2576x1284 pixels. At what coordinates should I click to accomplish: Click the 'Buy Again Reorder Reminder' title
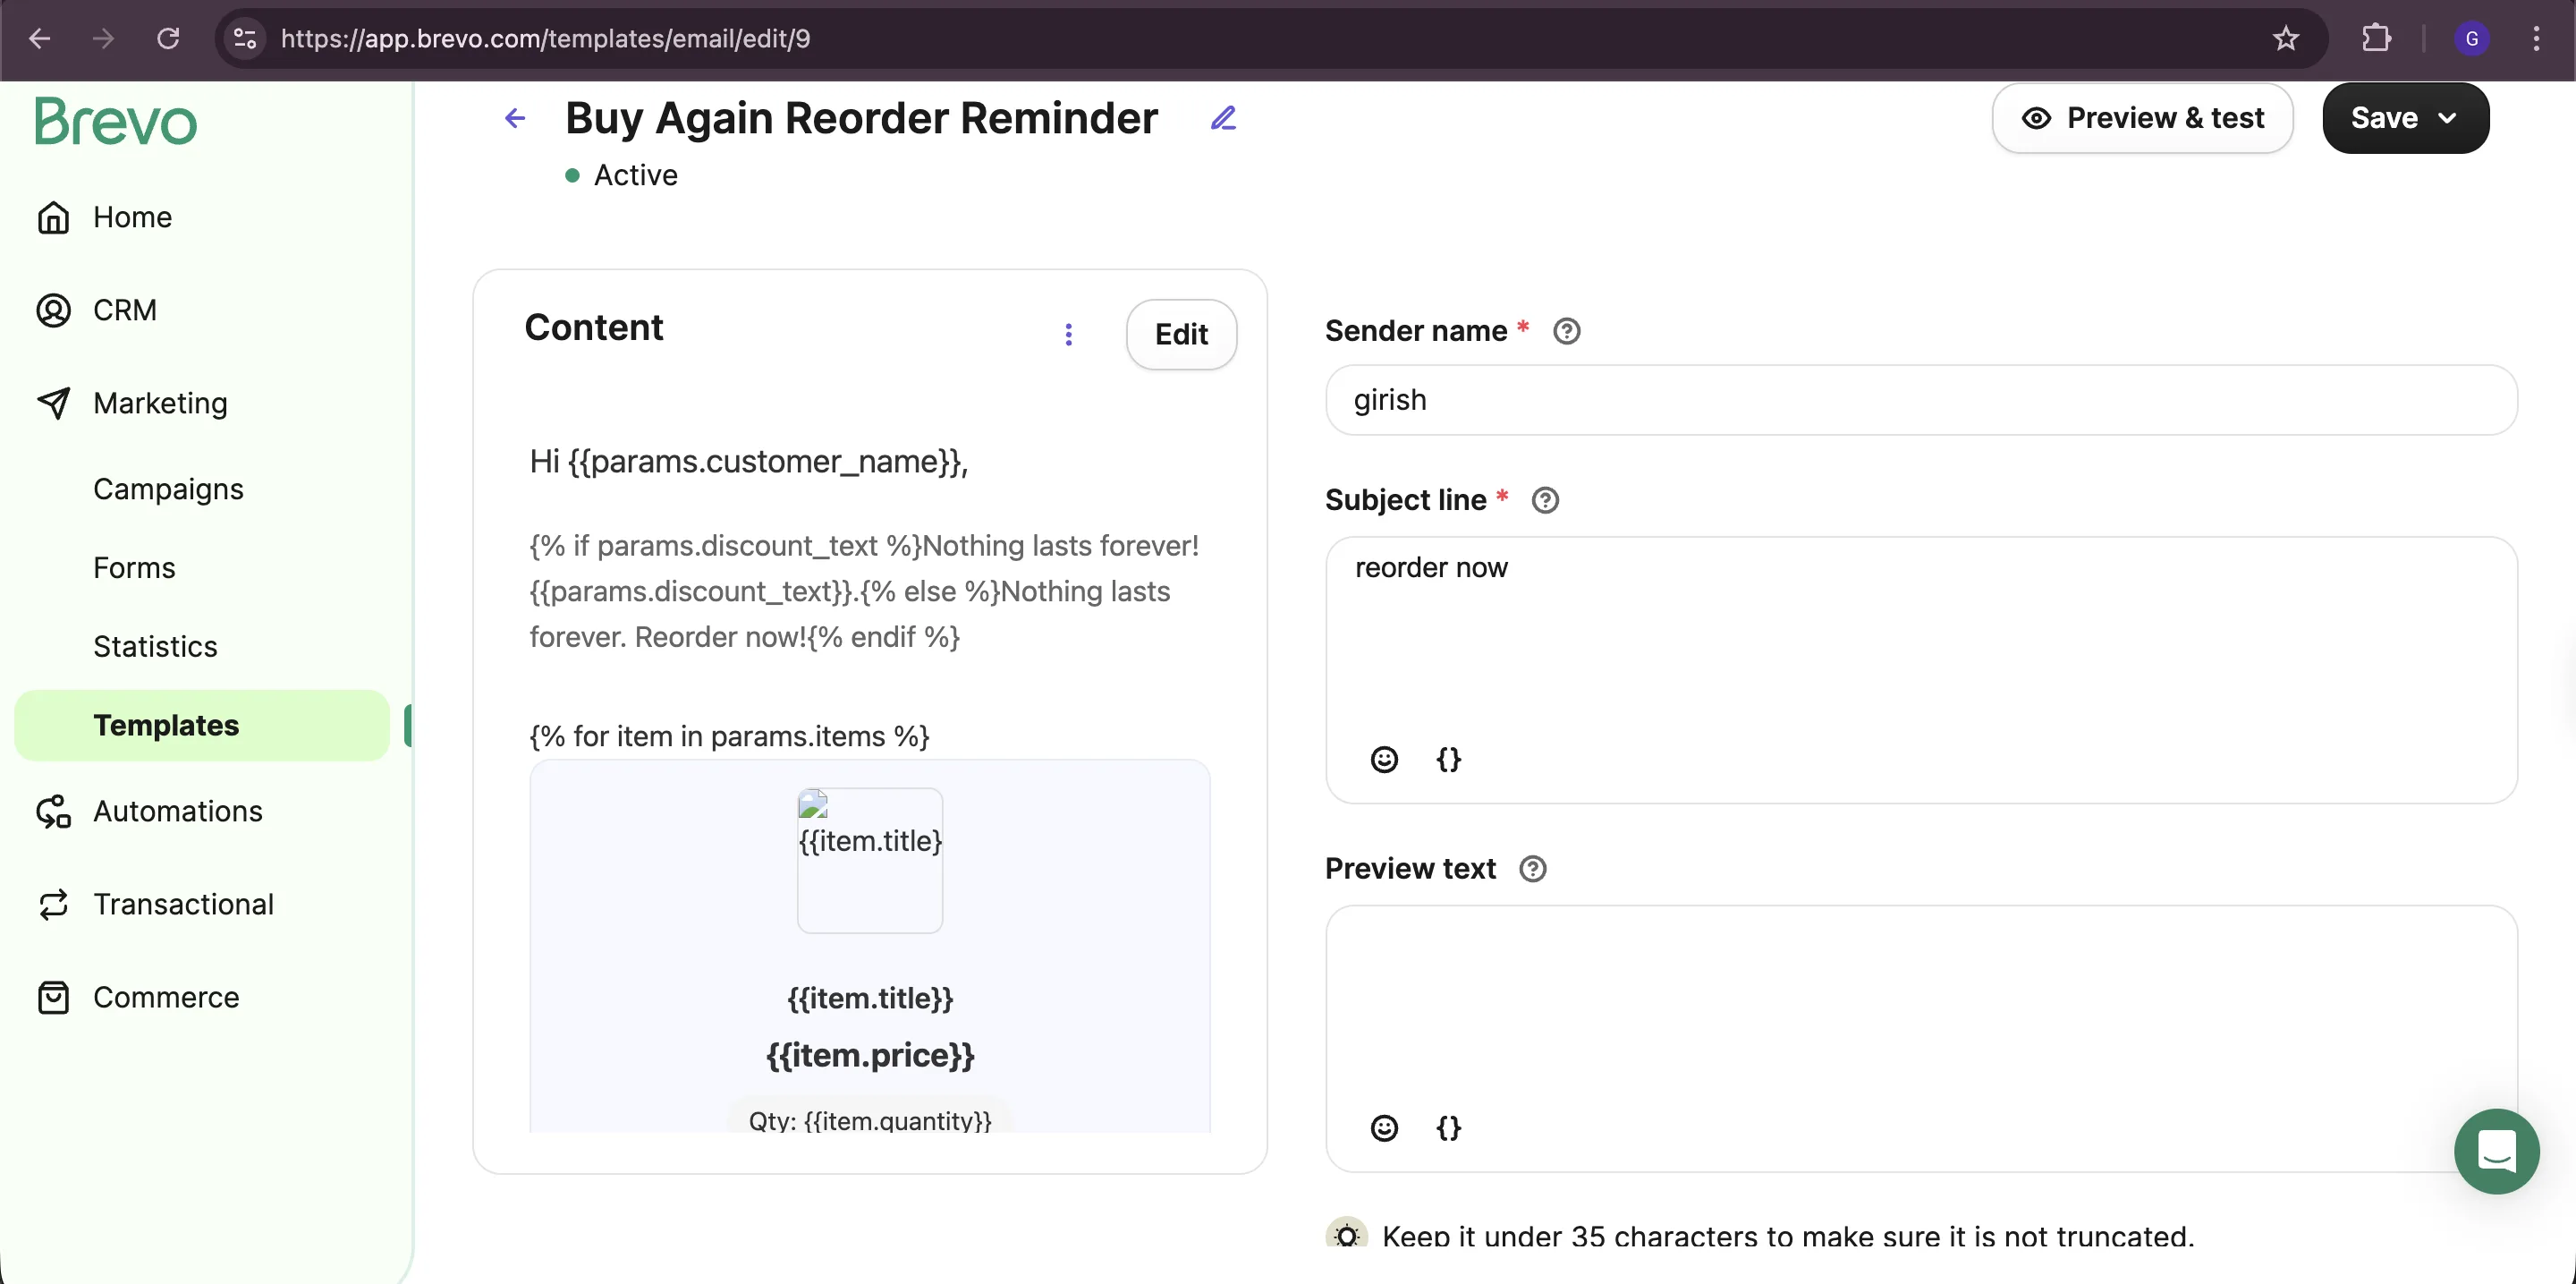point(861,118)
